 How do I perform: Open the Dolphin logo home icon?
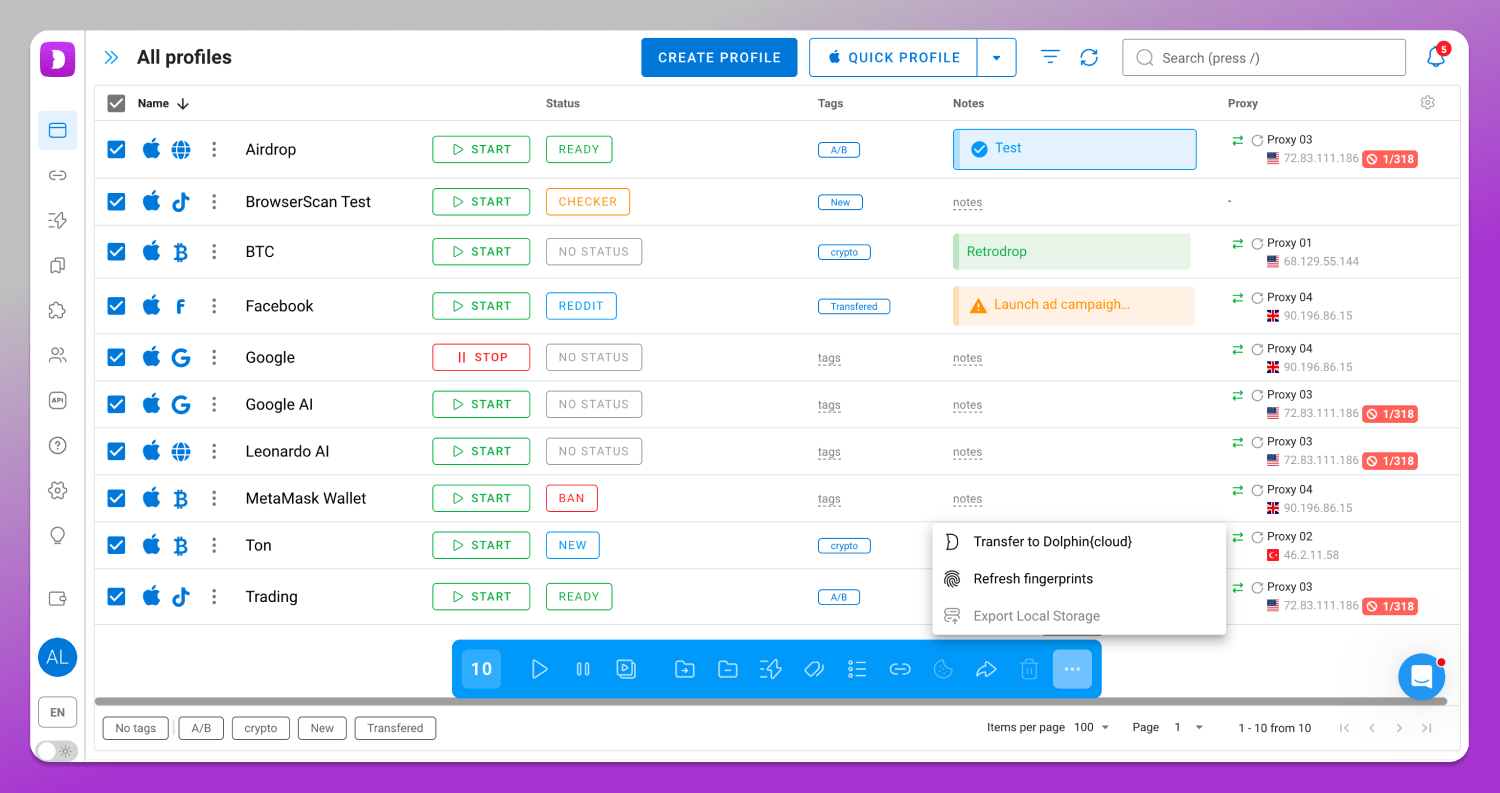pyautogui.click(x=57, y=59)
